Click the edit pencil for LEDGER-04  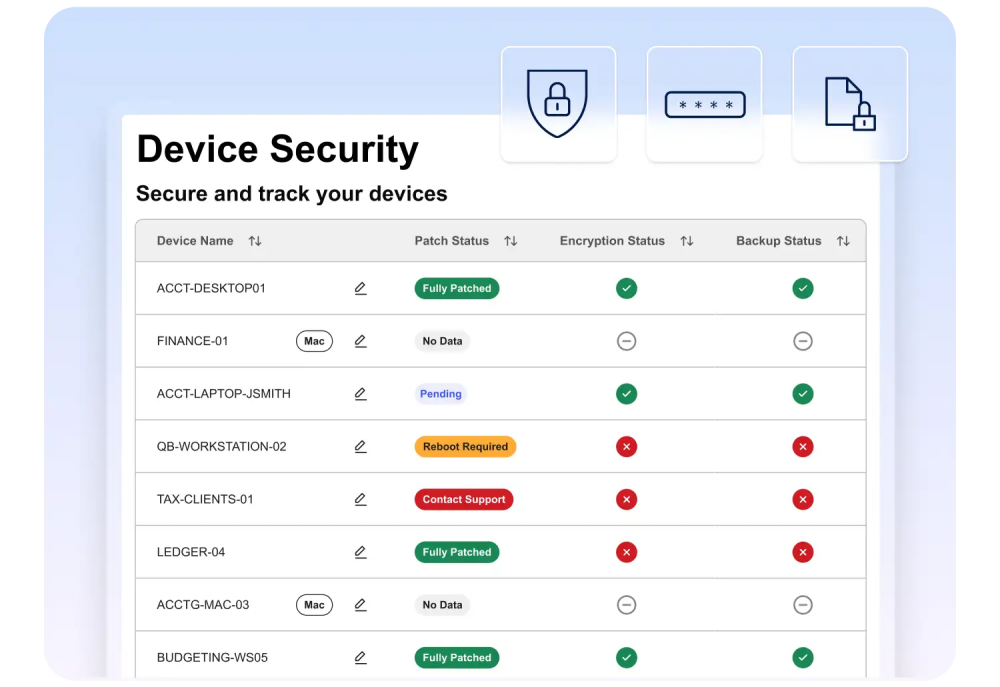360,552
